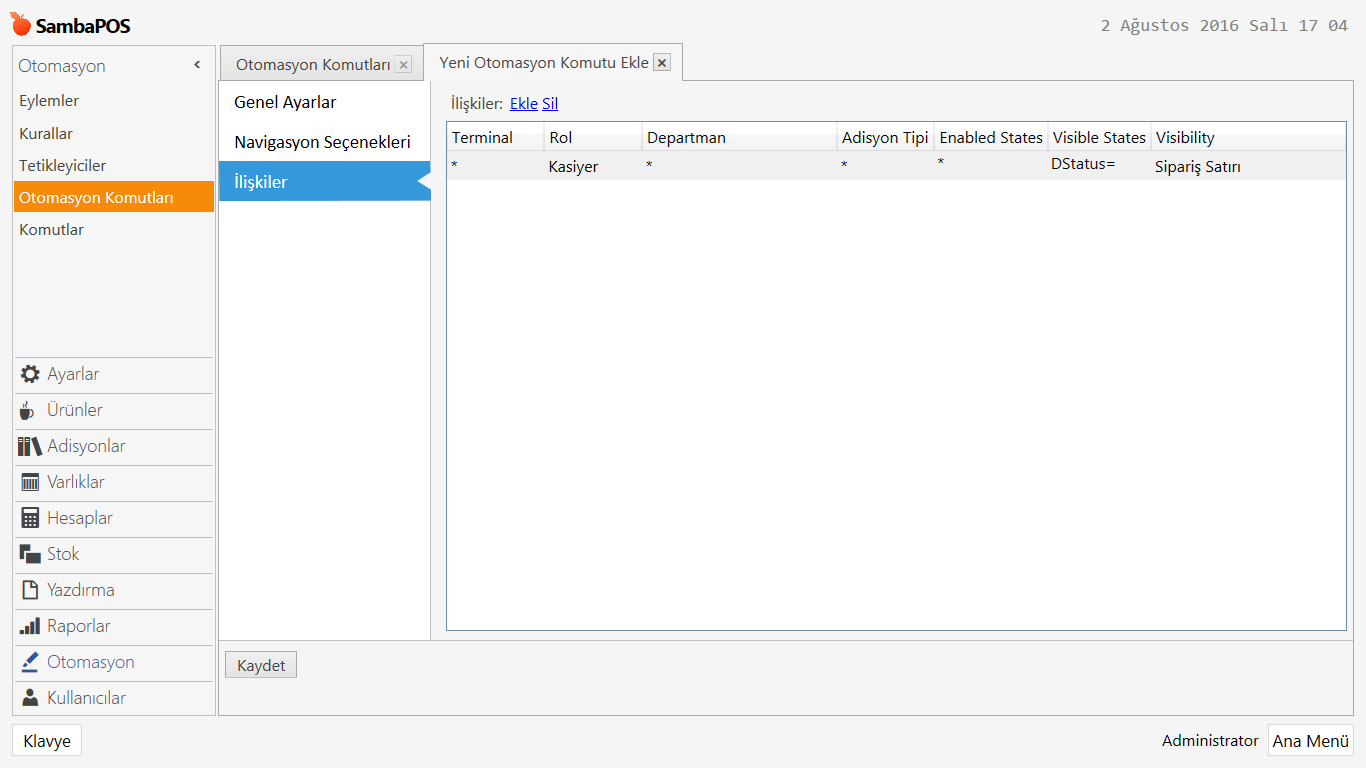The image size is (1366, 768).
Task: Sort by the Rol column header
Action: [x=594, y=138]
